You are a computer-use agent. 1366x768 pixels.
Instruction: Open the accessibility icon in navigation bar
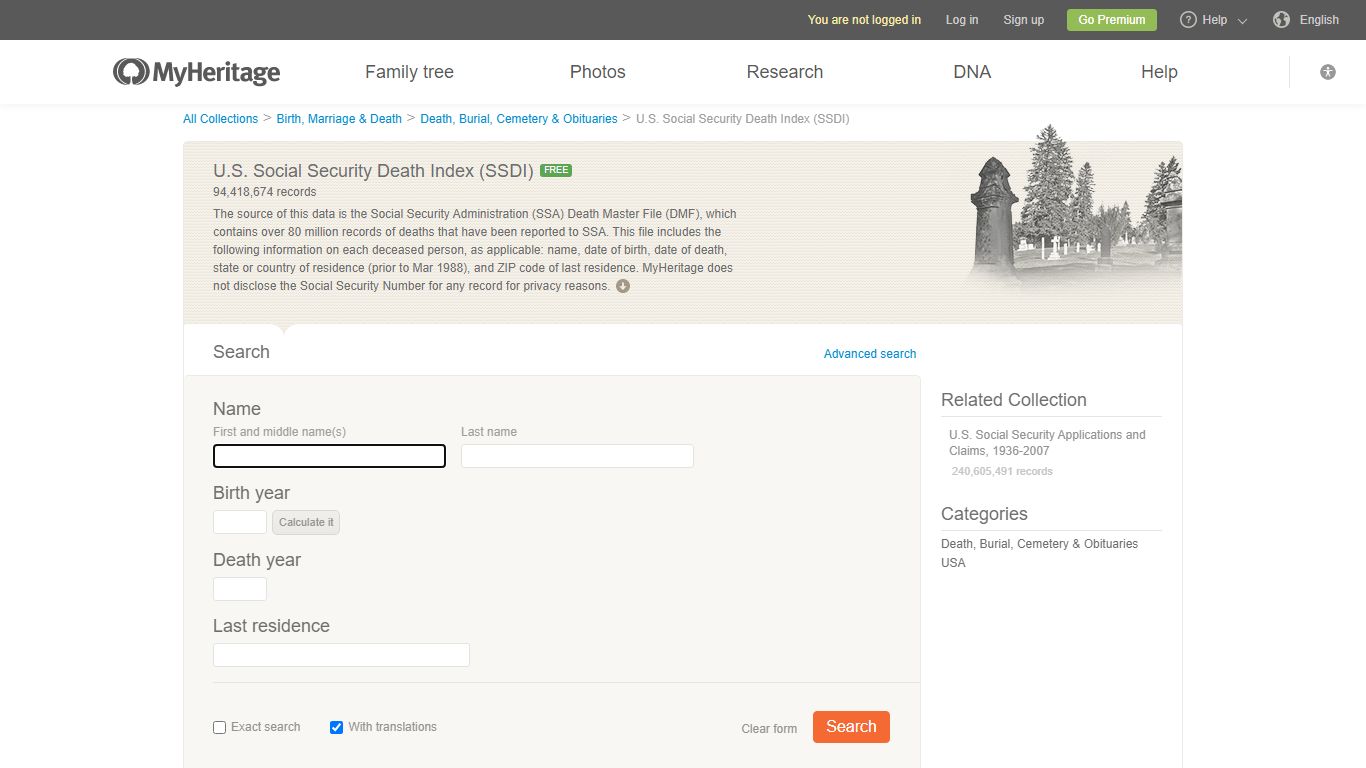coord(1328,72)
